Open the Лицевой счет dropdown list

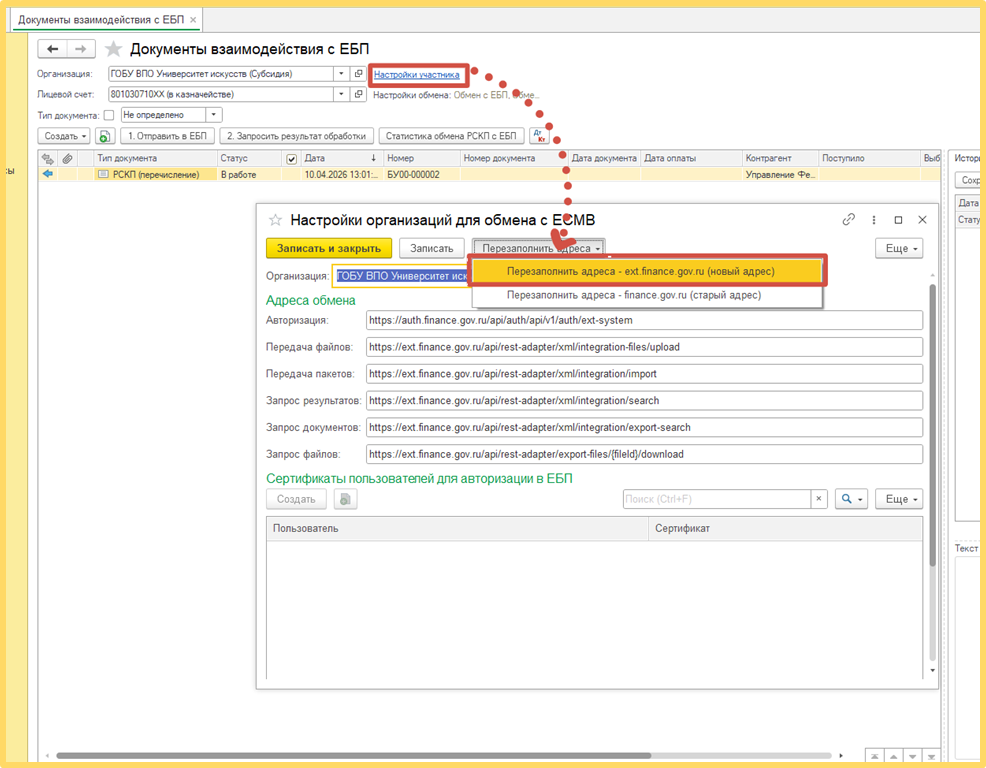pyautogui.click(x=341, y=94)
